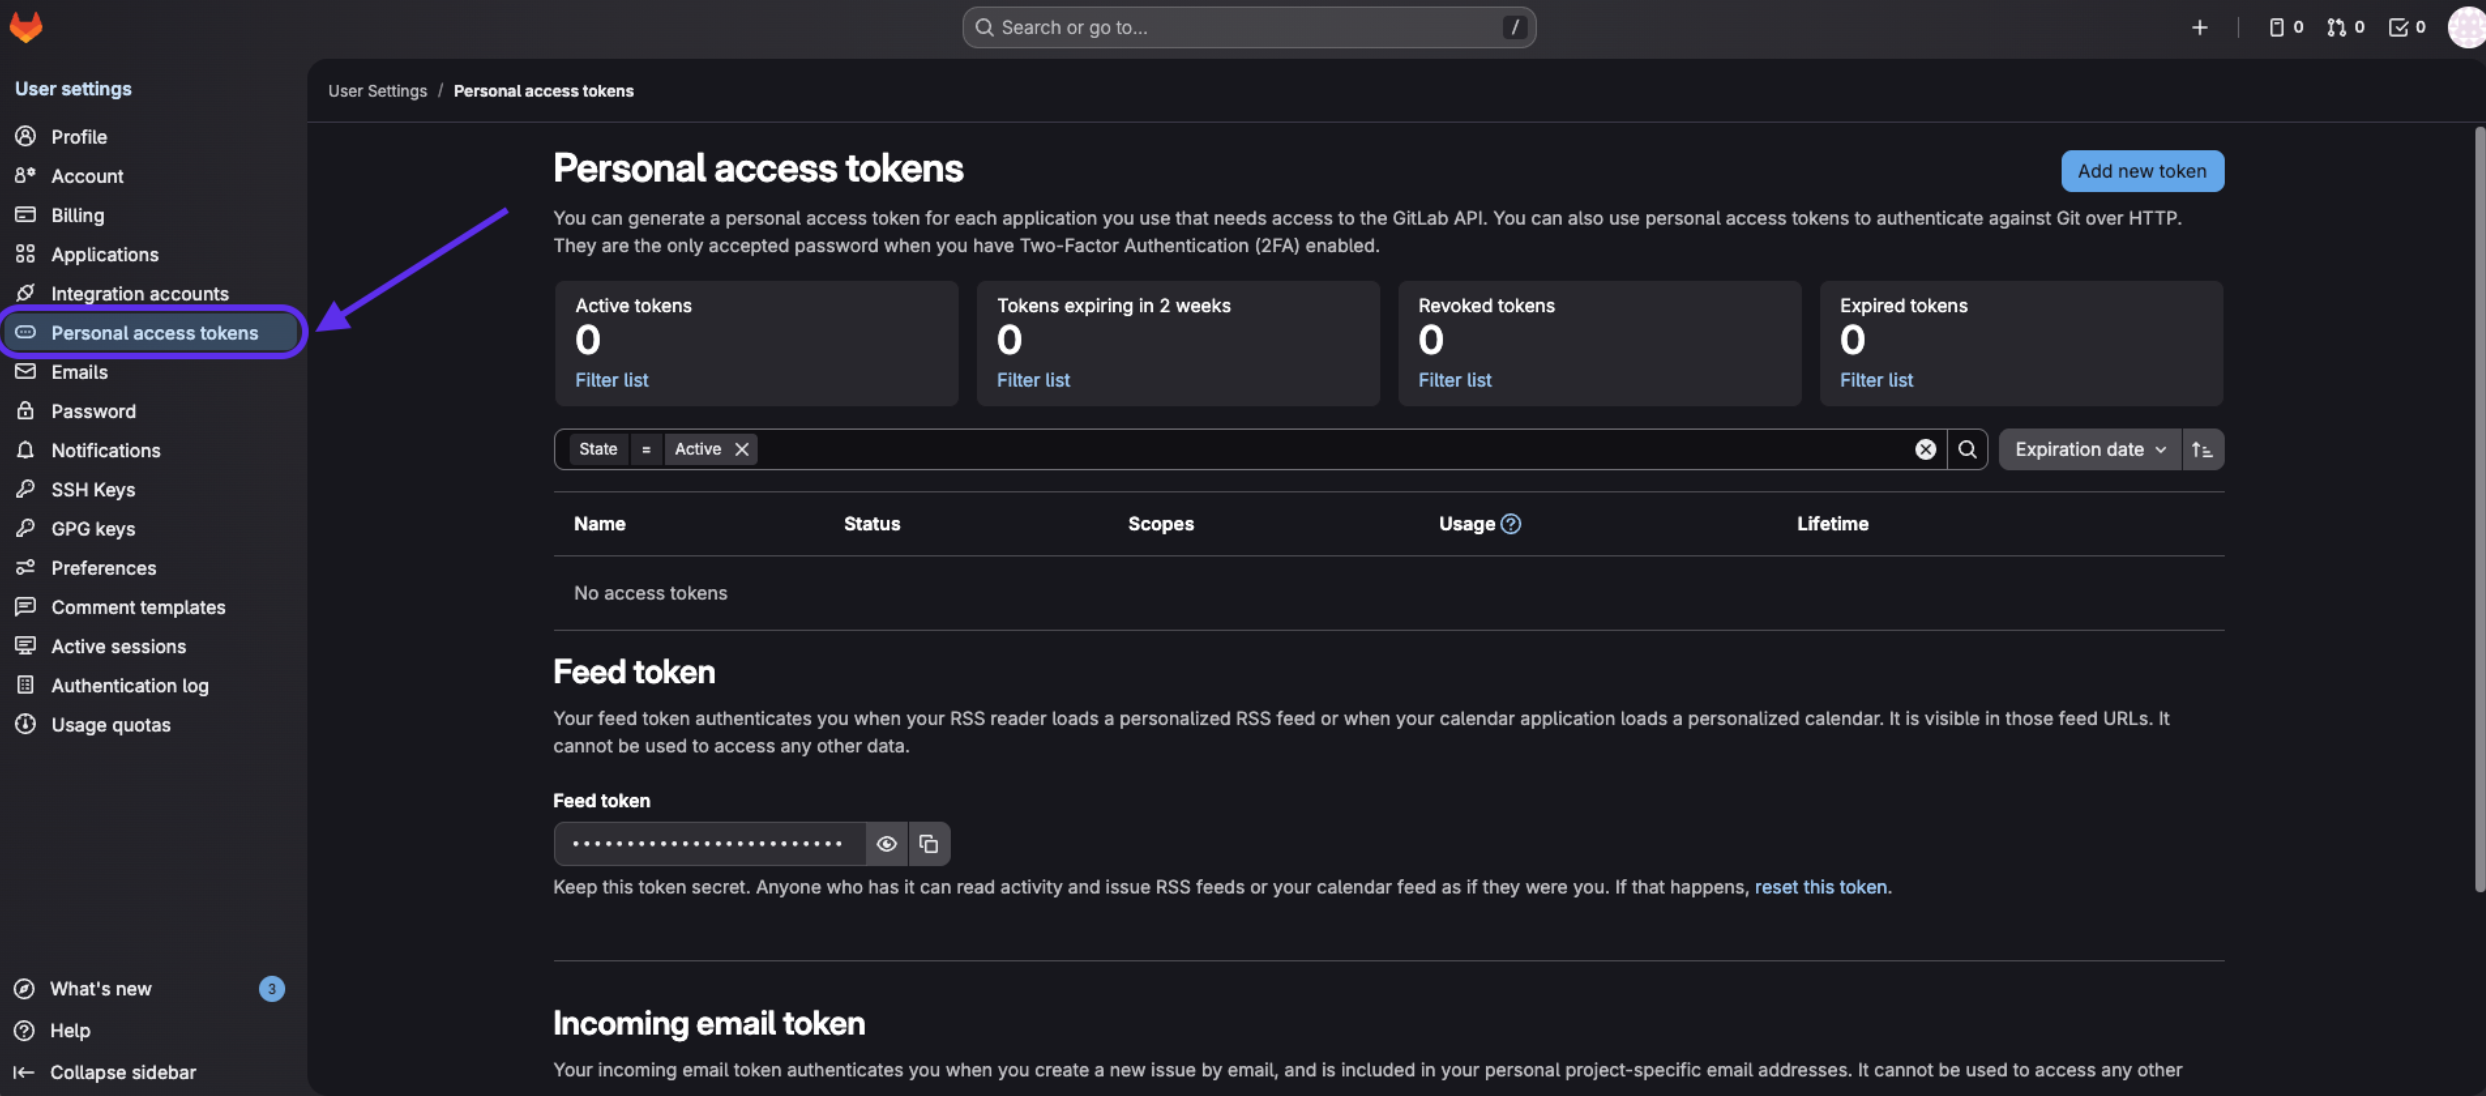Open assigned issues counter icon
The image size is (2486, 1096).
click(x=2286, y=27)
